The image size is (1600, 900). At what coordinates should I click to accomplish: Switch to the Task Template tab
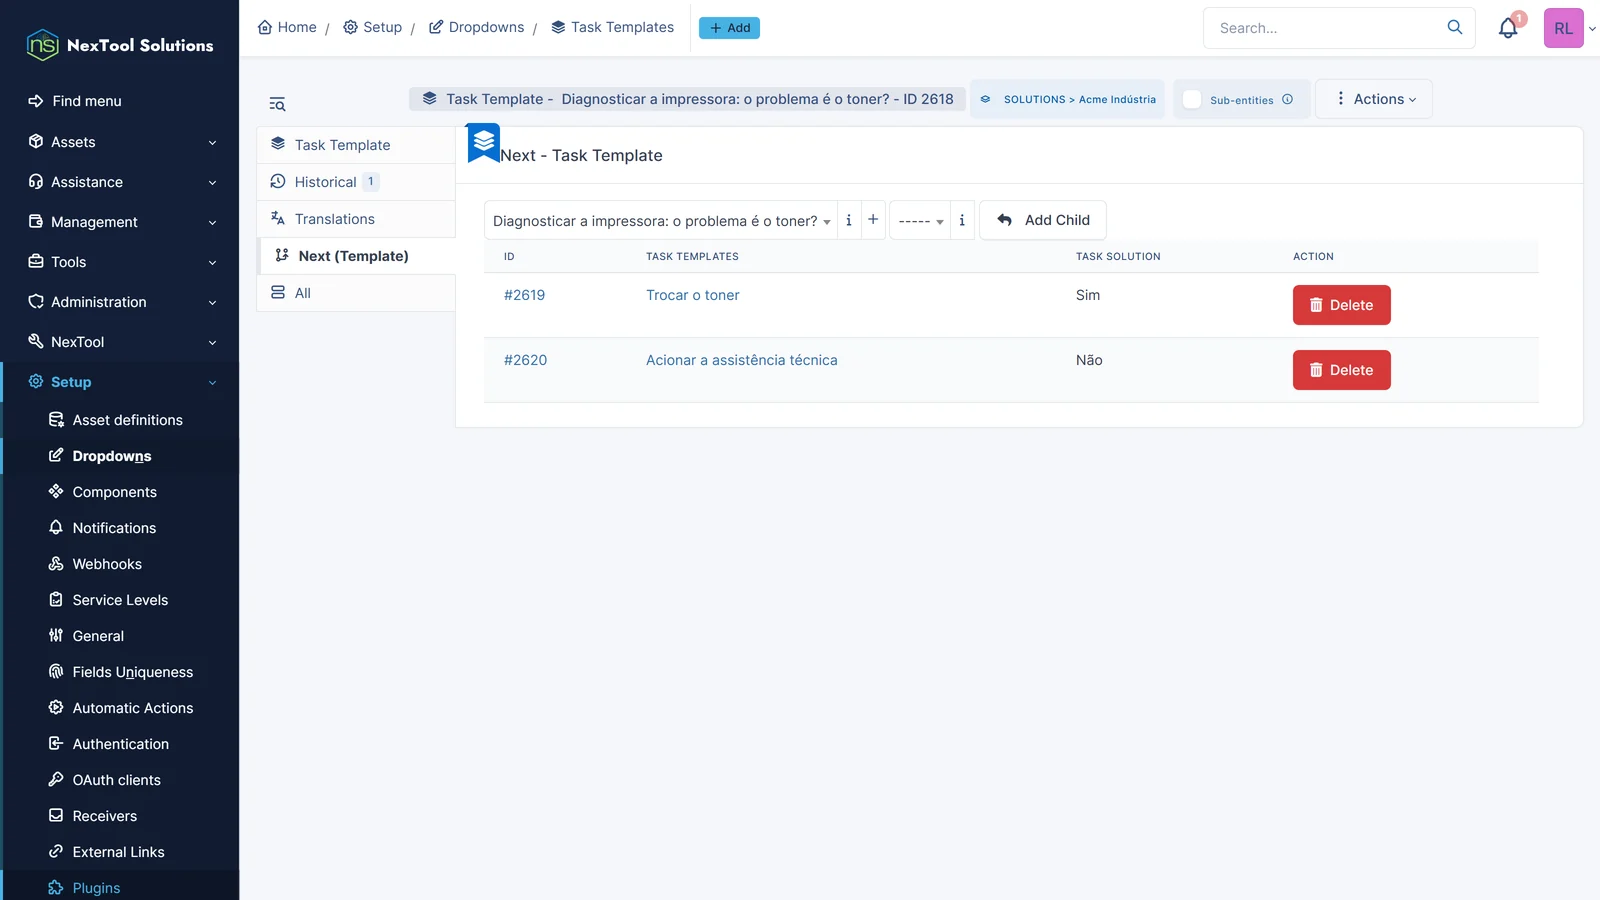click(356, 145)
